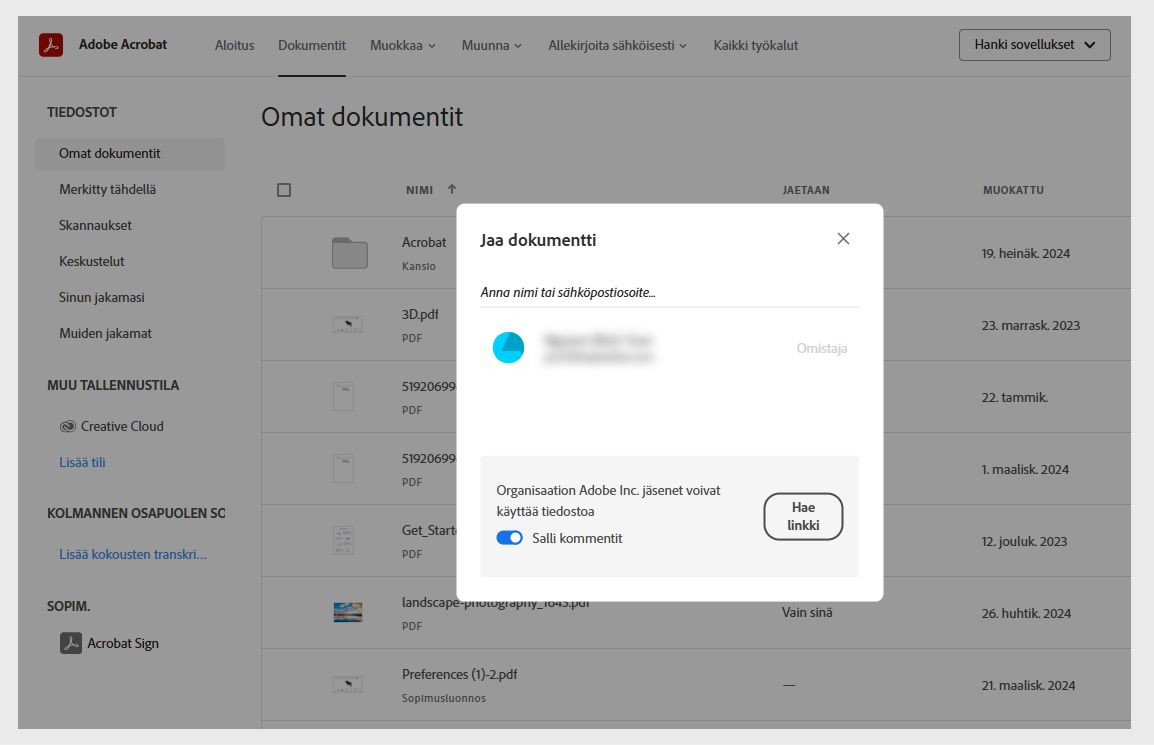Click the Acrobat Sign icon
The width and height of the screenshot is (1154, 745).
point(71,643)
